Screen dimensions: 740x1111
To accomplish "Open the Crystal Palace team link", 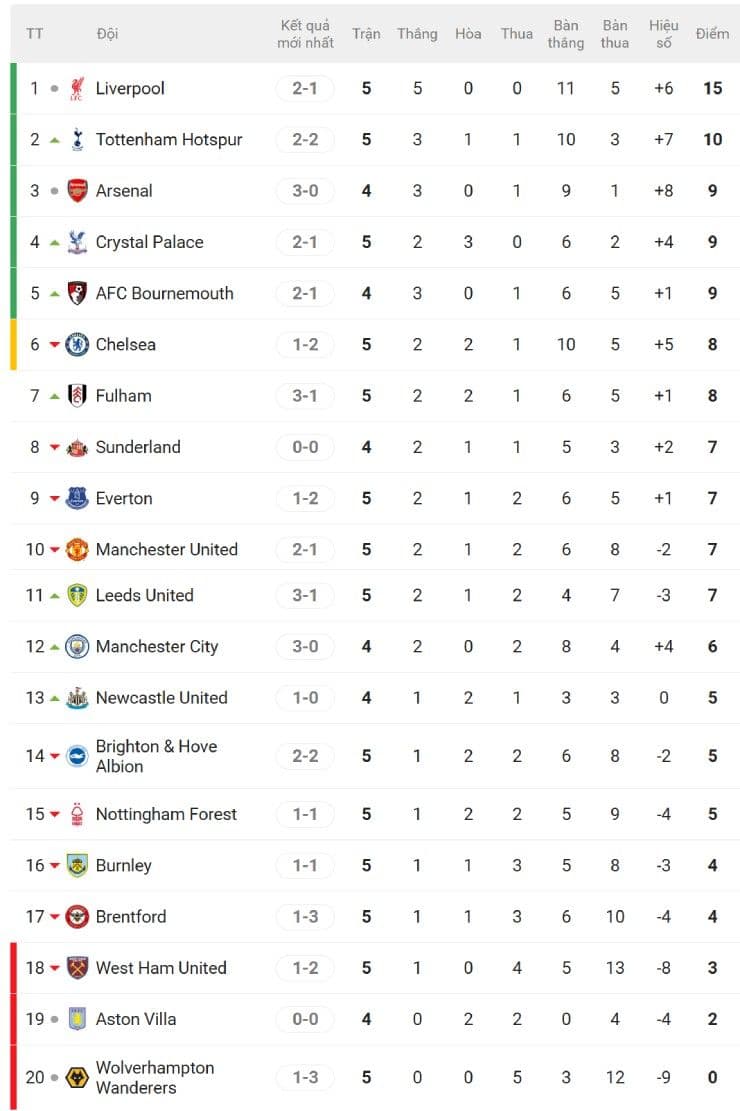I will pos(149,242).
